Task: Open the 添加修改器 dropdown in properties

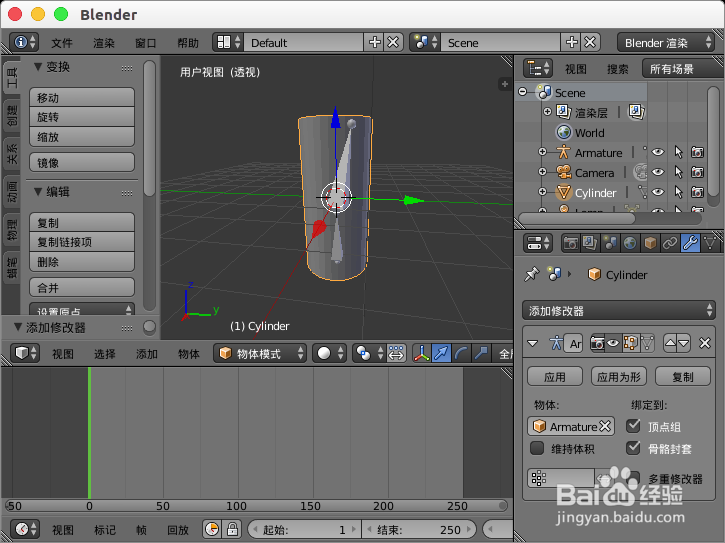Action: [x=619, y=310]
